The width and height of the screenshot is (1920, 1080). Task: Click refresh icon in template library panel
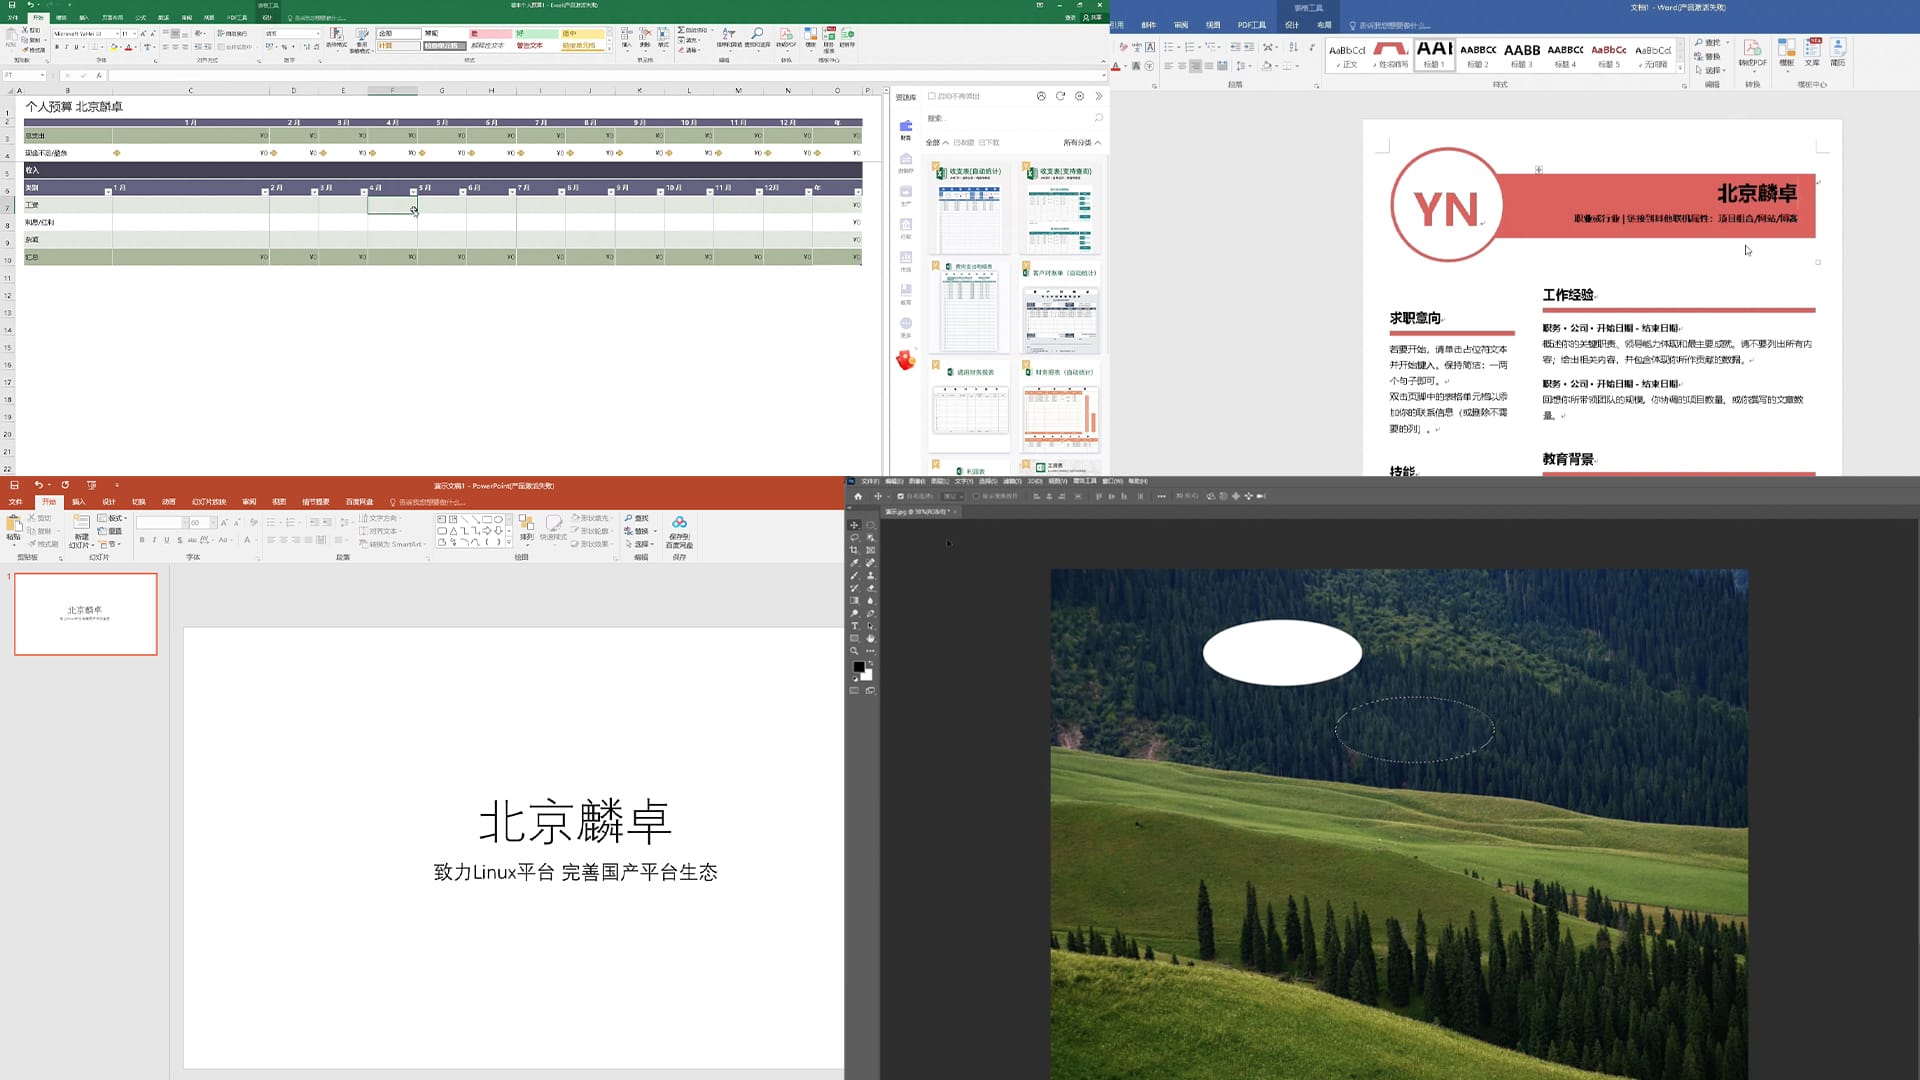[1060, 96]
